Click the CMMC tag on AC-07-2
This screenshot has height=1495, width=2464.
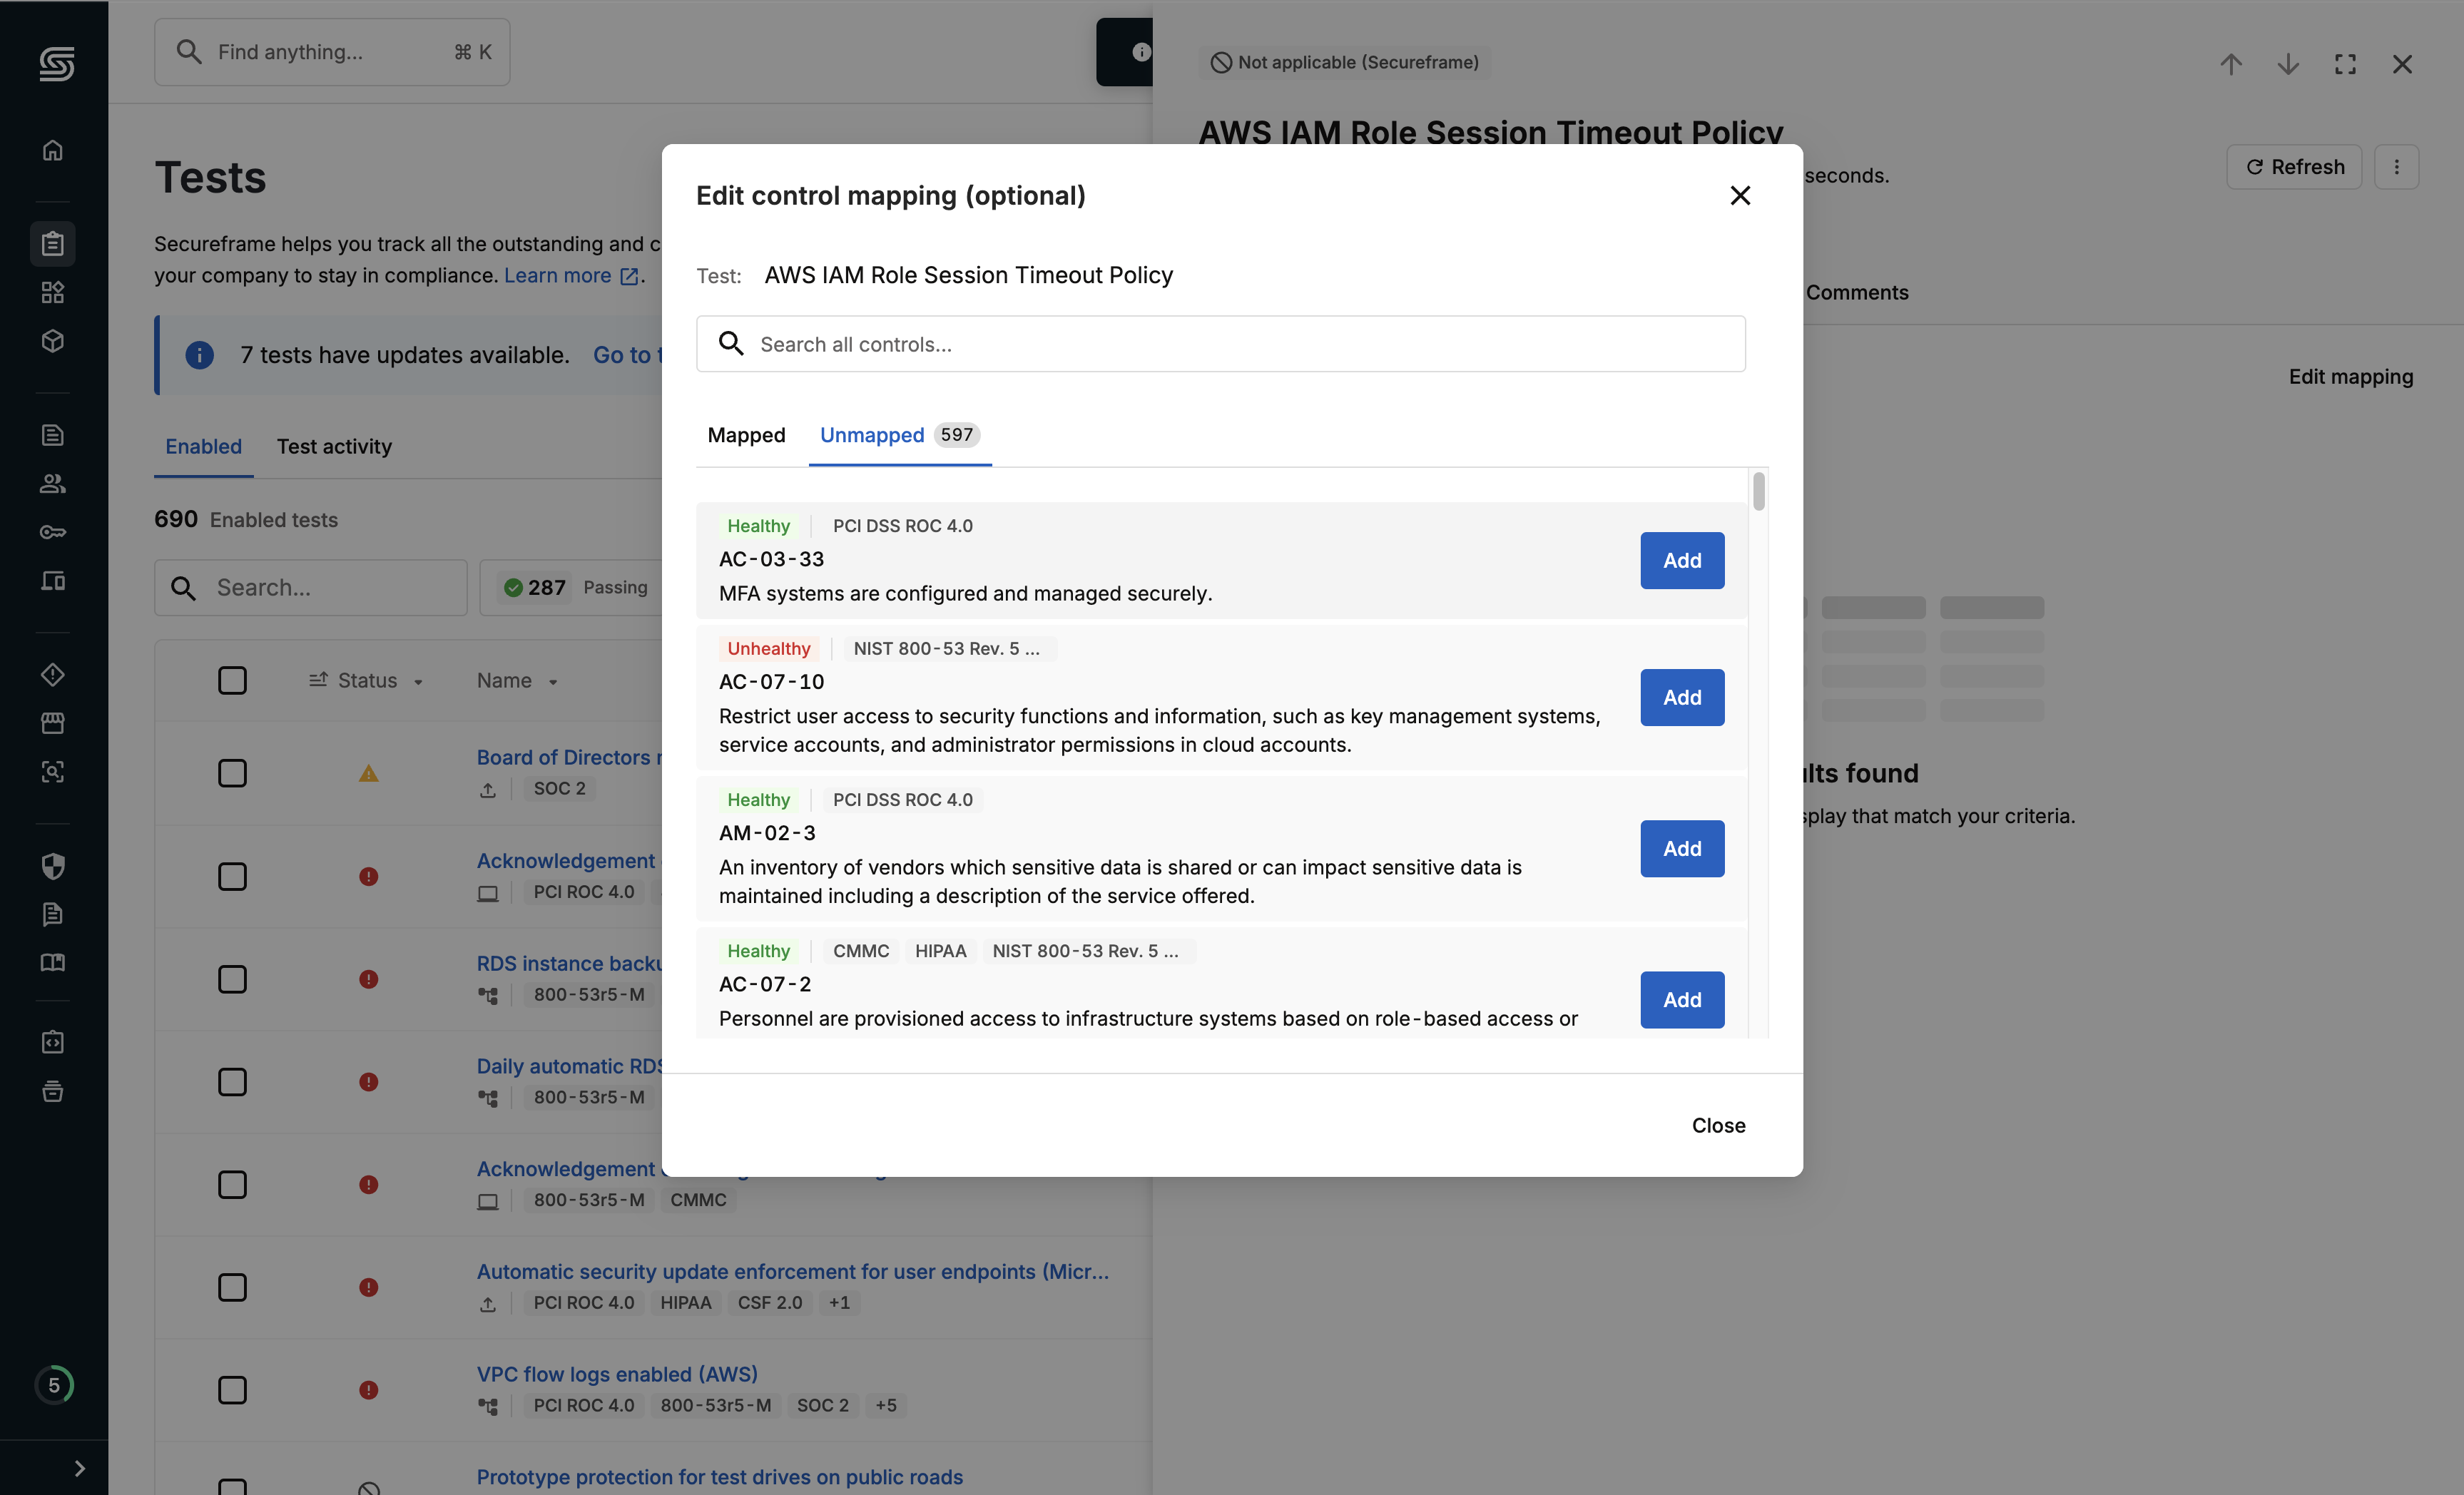coord(861,951)
